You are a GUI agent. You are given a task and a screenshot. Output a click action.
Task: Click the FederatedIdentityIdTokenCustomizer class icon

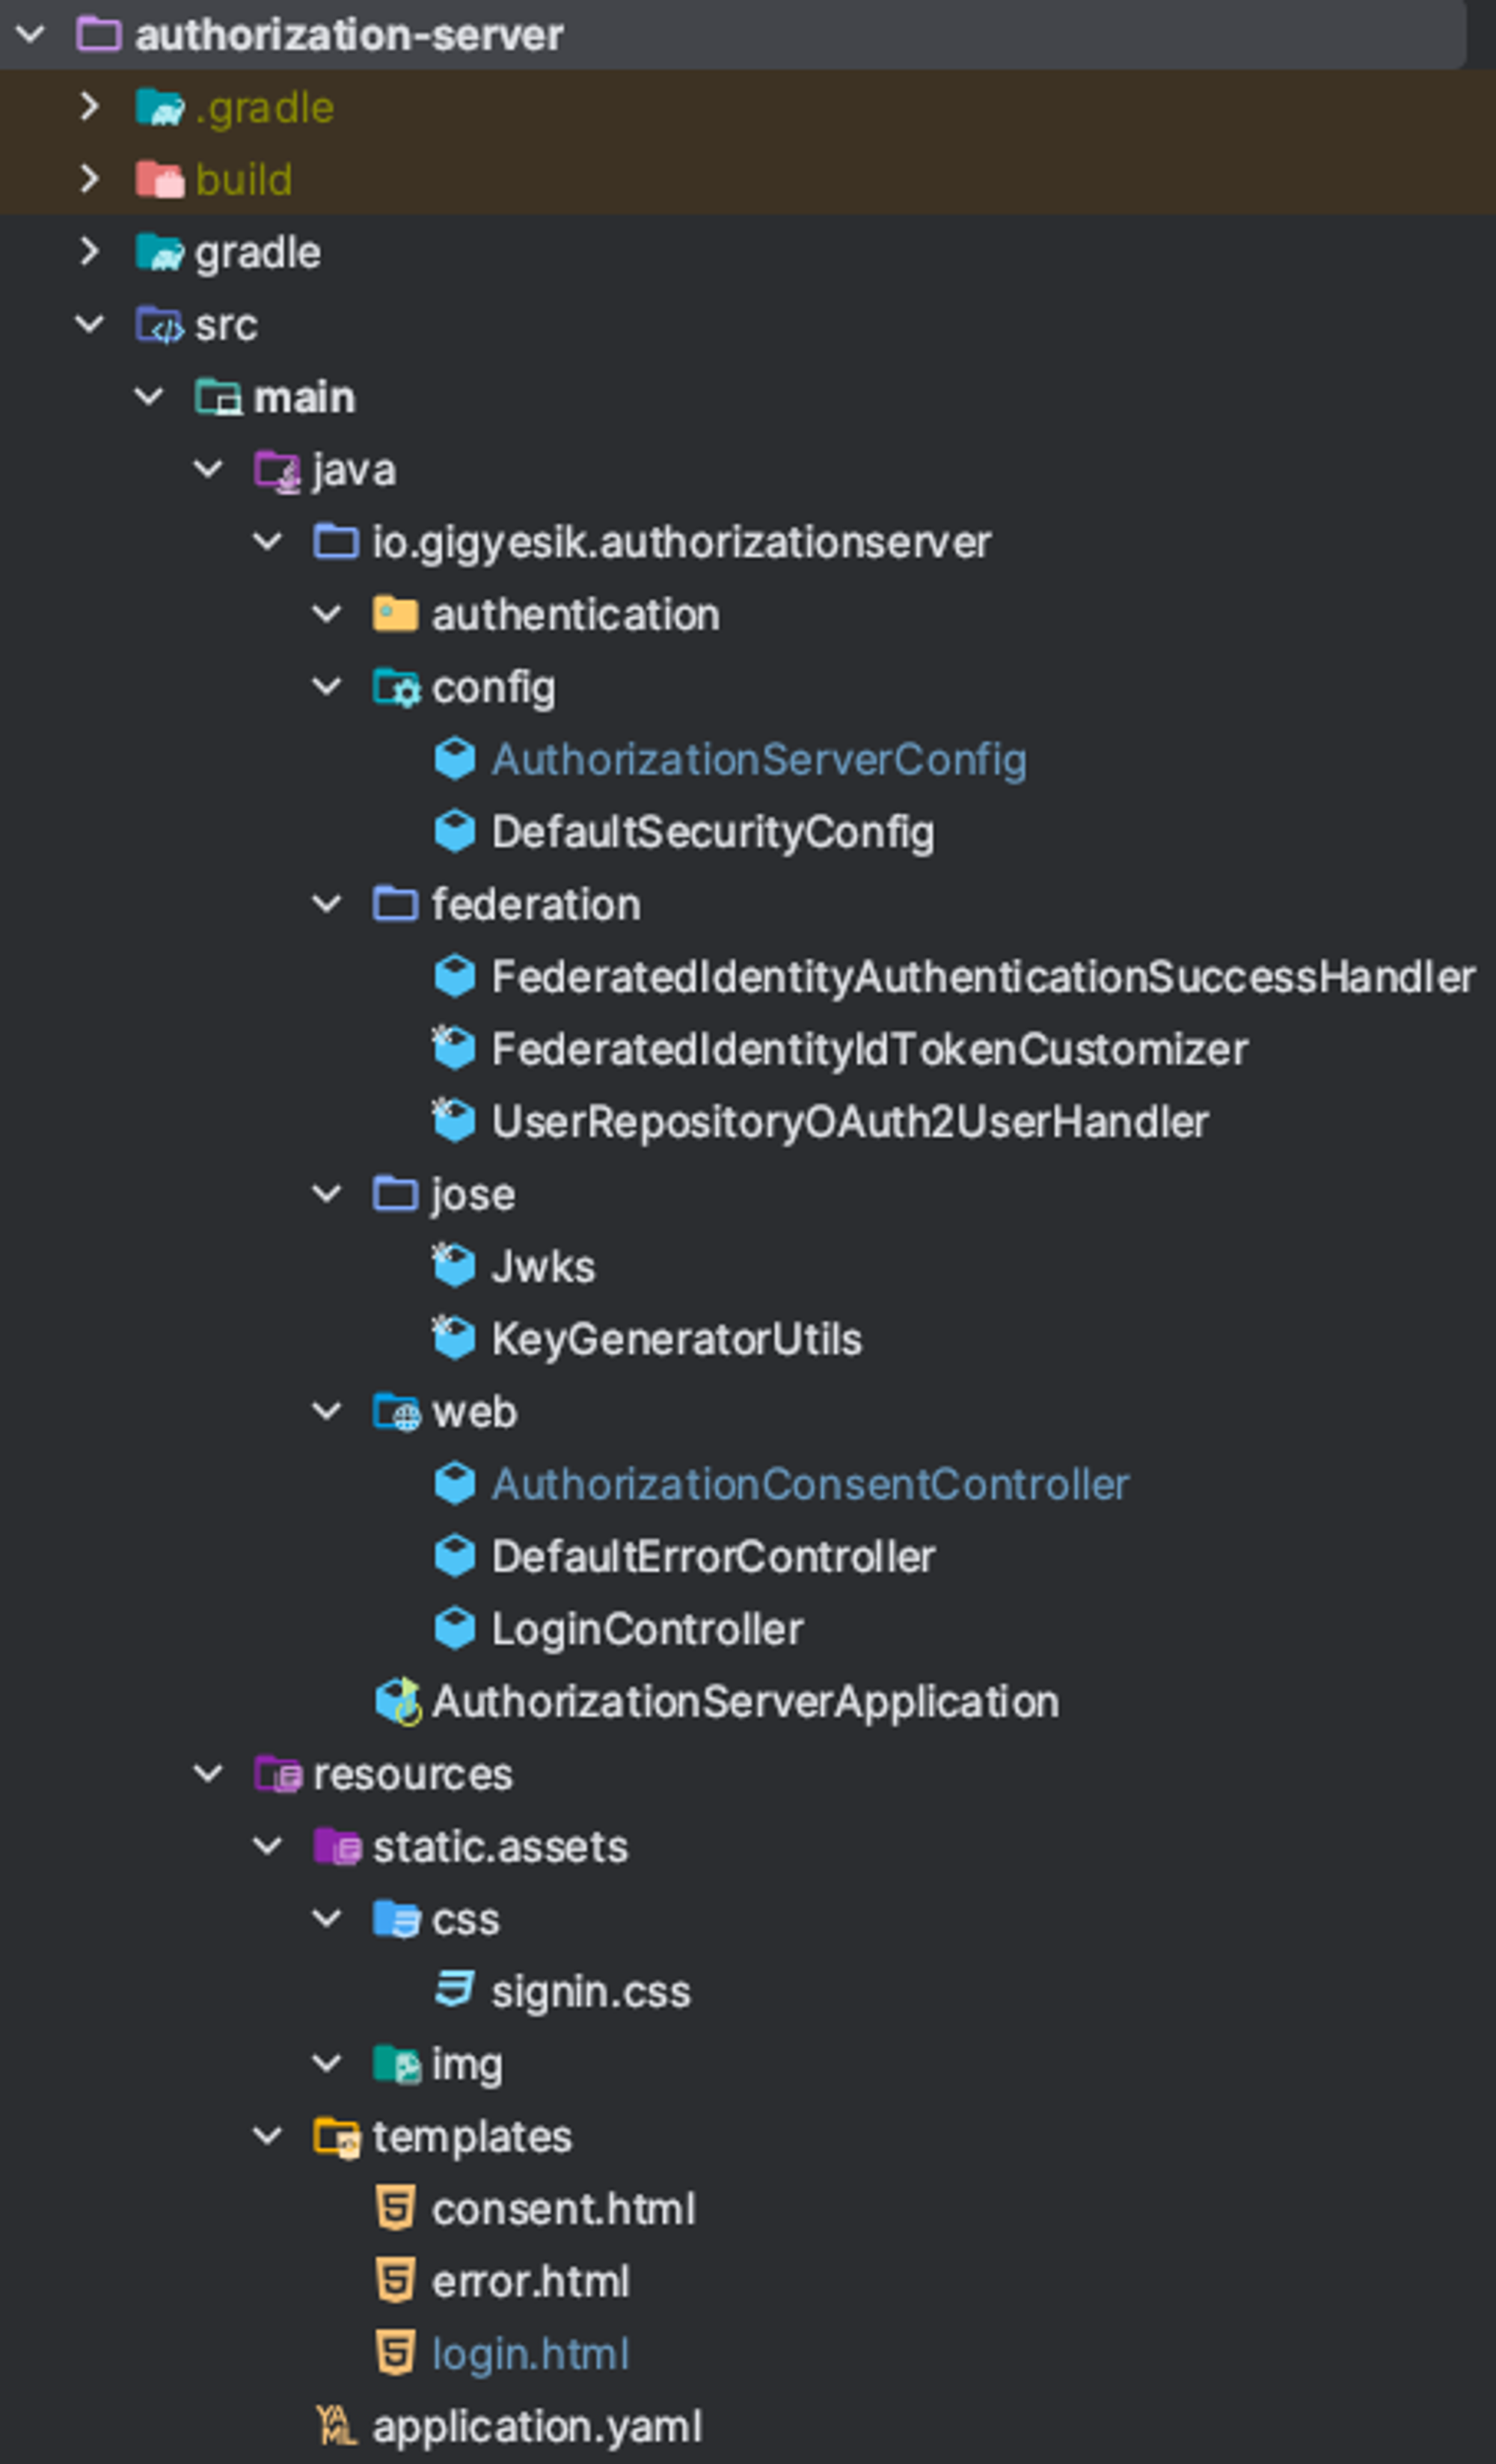[454, 1049]
